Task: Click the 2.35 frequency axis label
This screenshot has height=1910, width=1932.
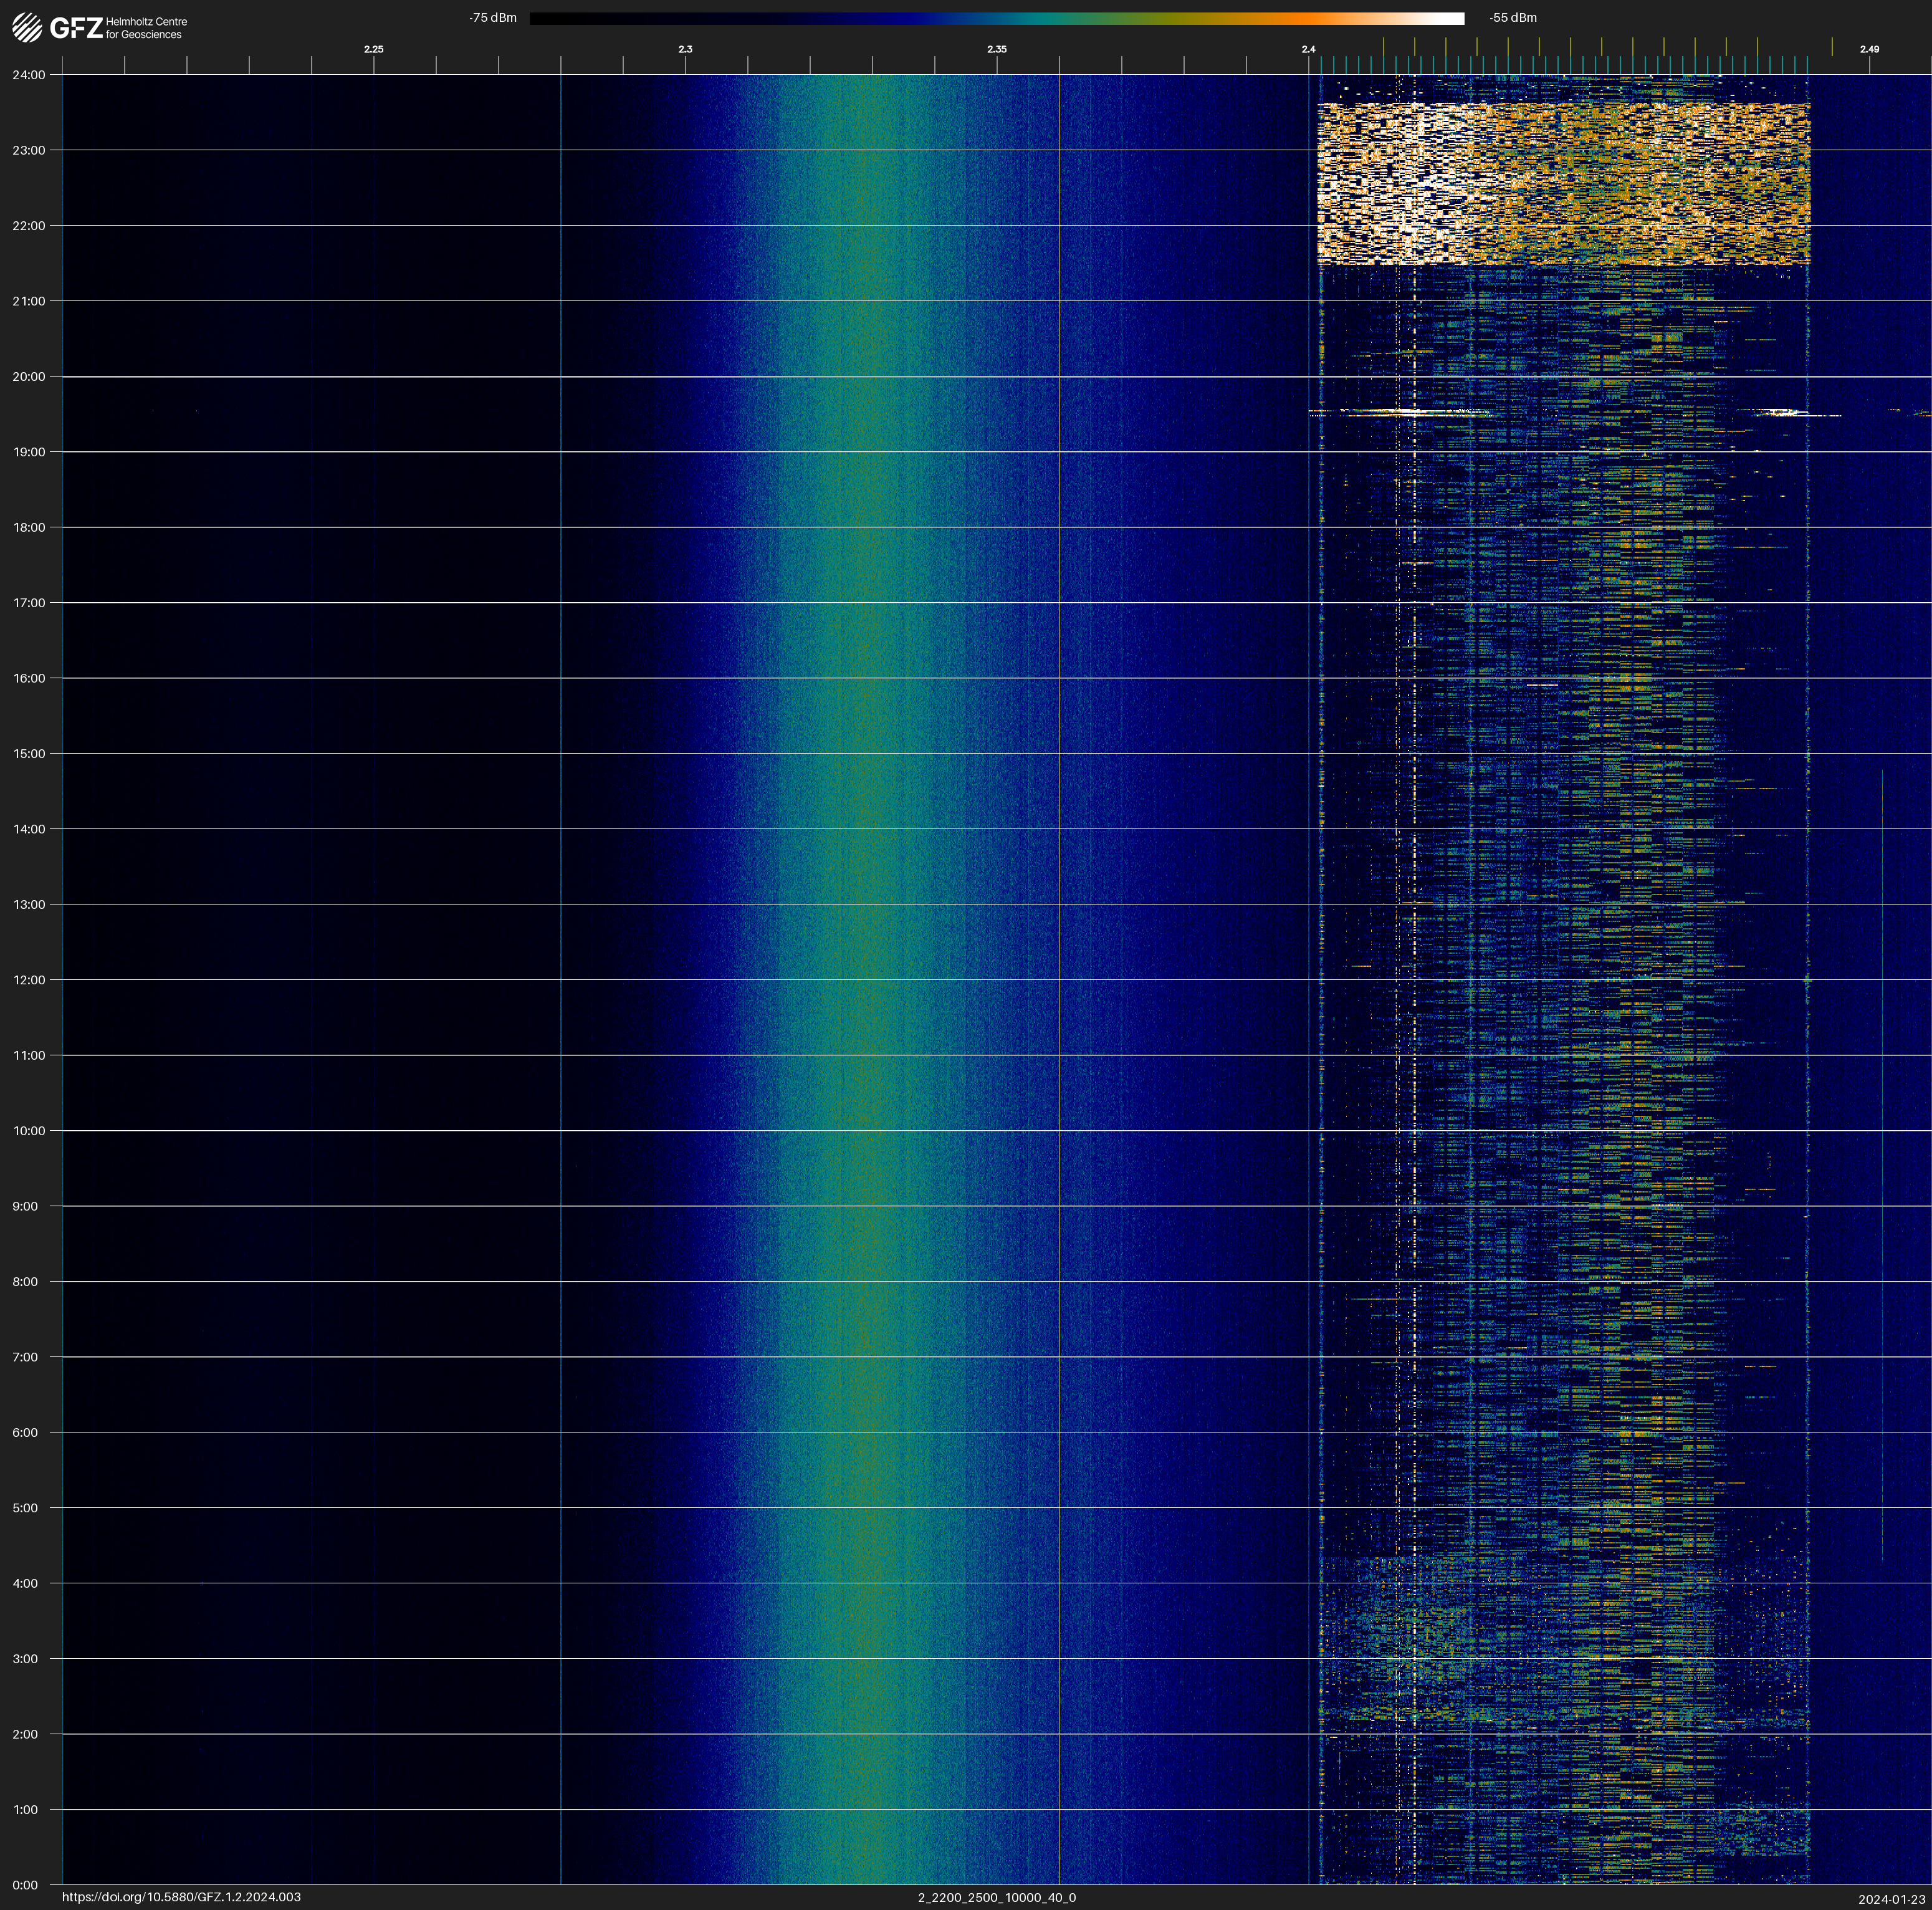Action: 996,49
